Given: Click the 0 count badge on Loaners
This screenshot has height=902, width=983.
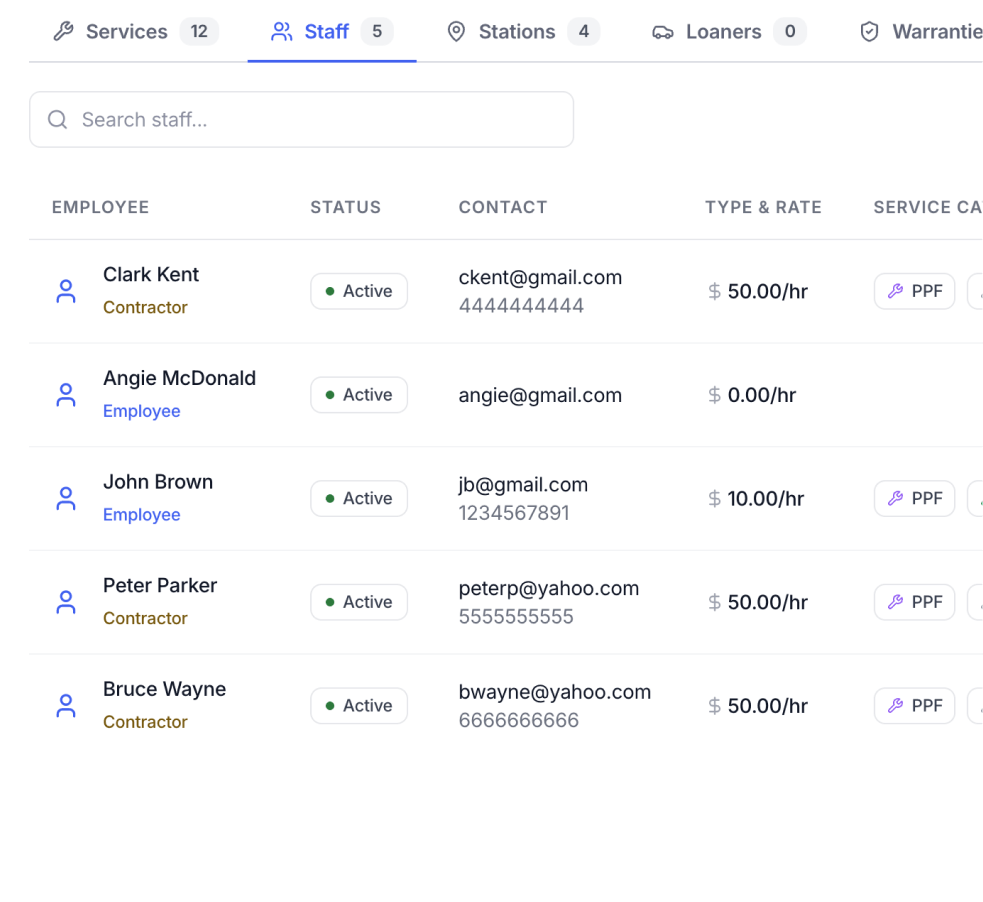Looking at the screenshot, I should click(790, 31).
